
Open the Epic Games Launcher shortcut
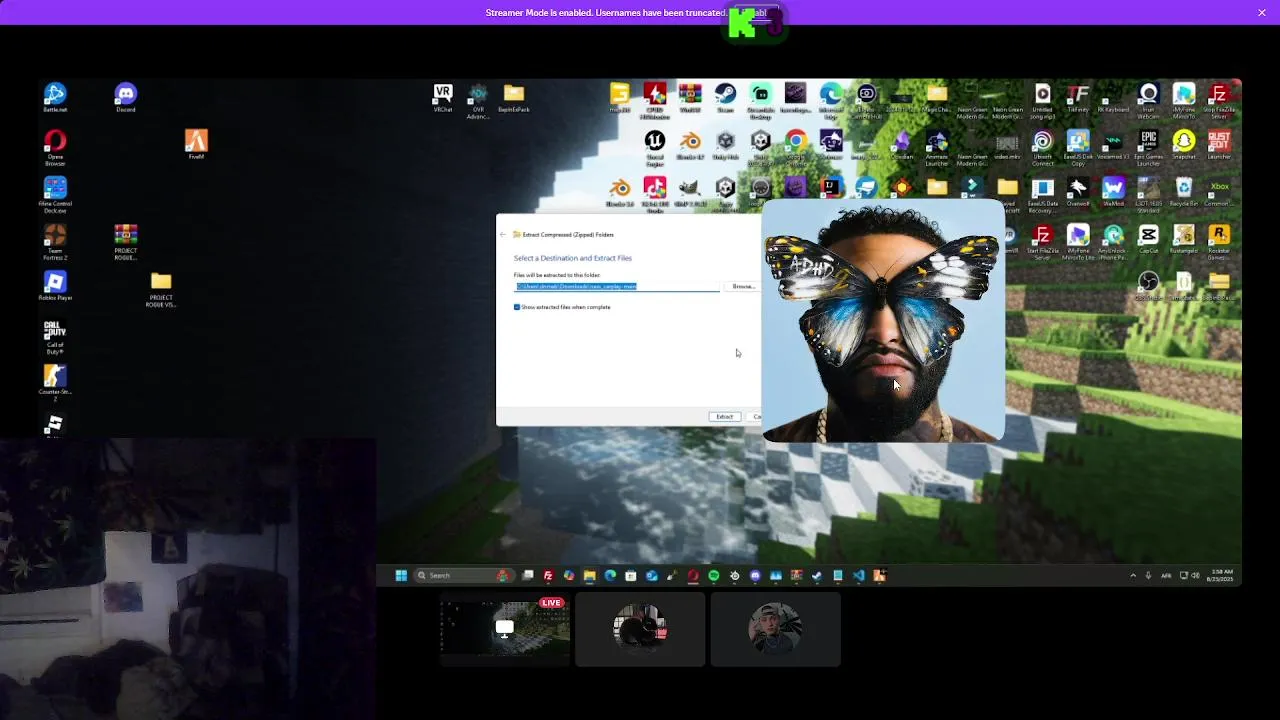pyautogui.click(x=1148, y=146)
